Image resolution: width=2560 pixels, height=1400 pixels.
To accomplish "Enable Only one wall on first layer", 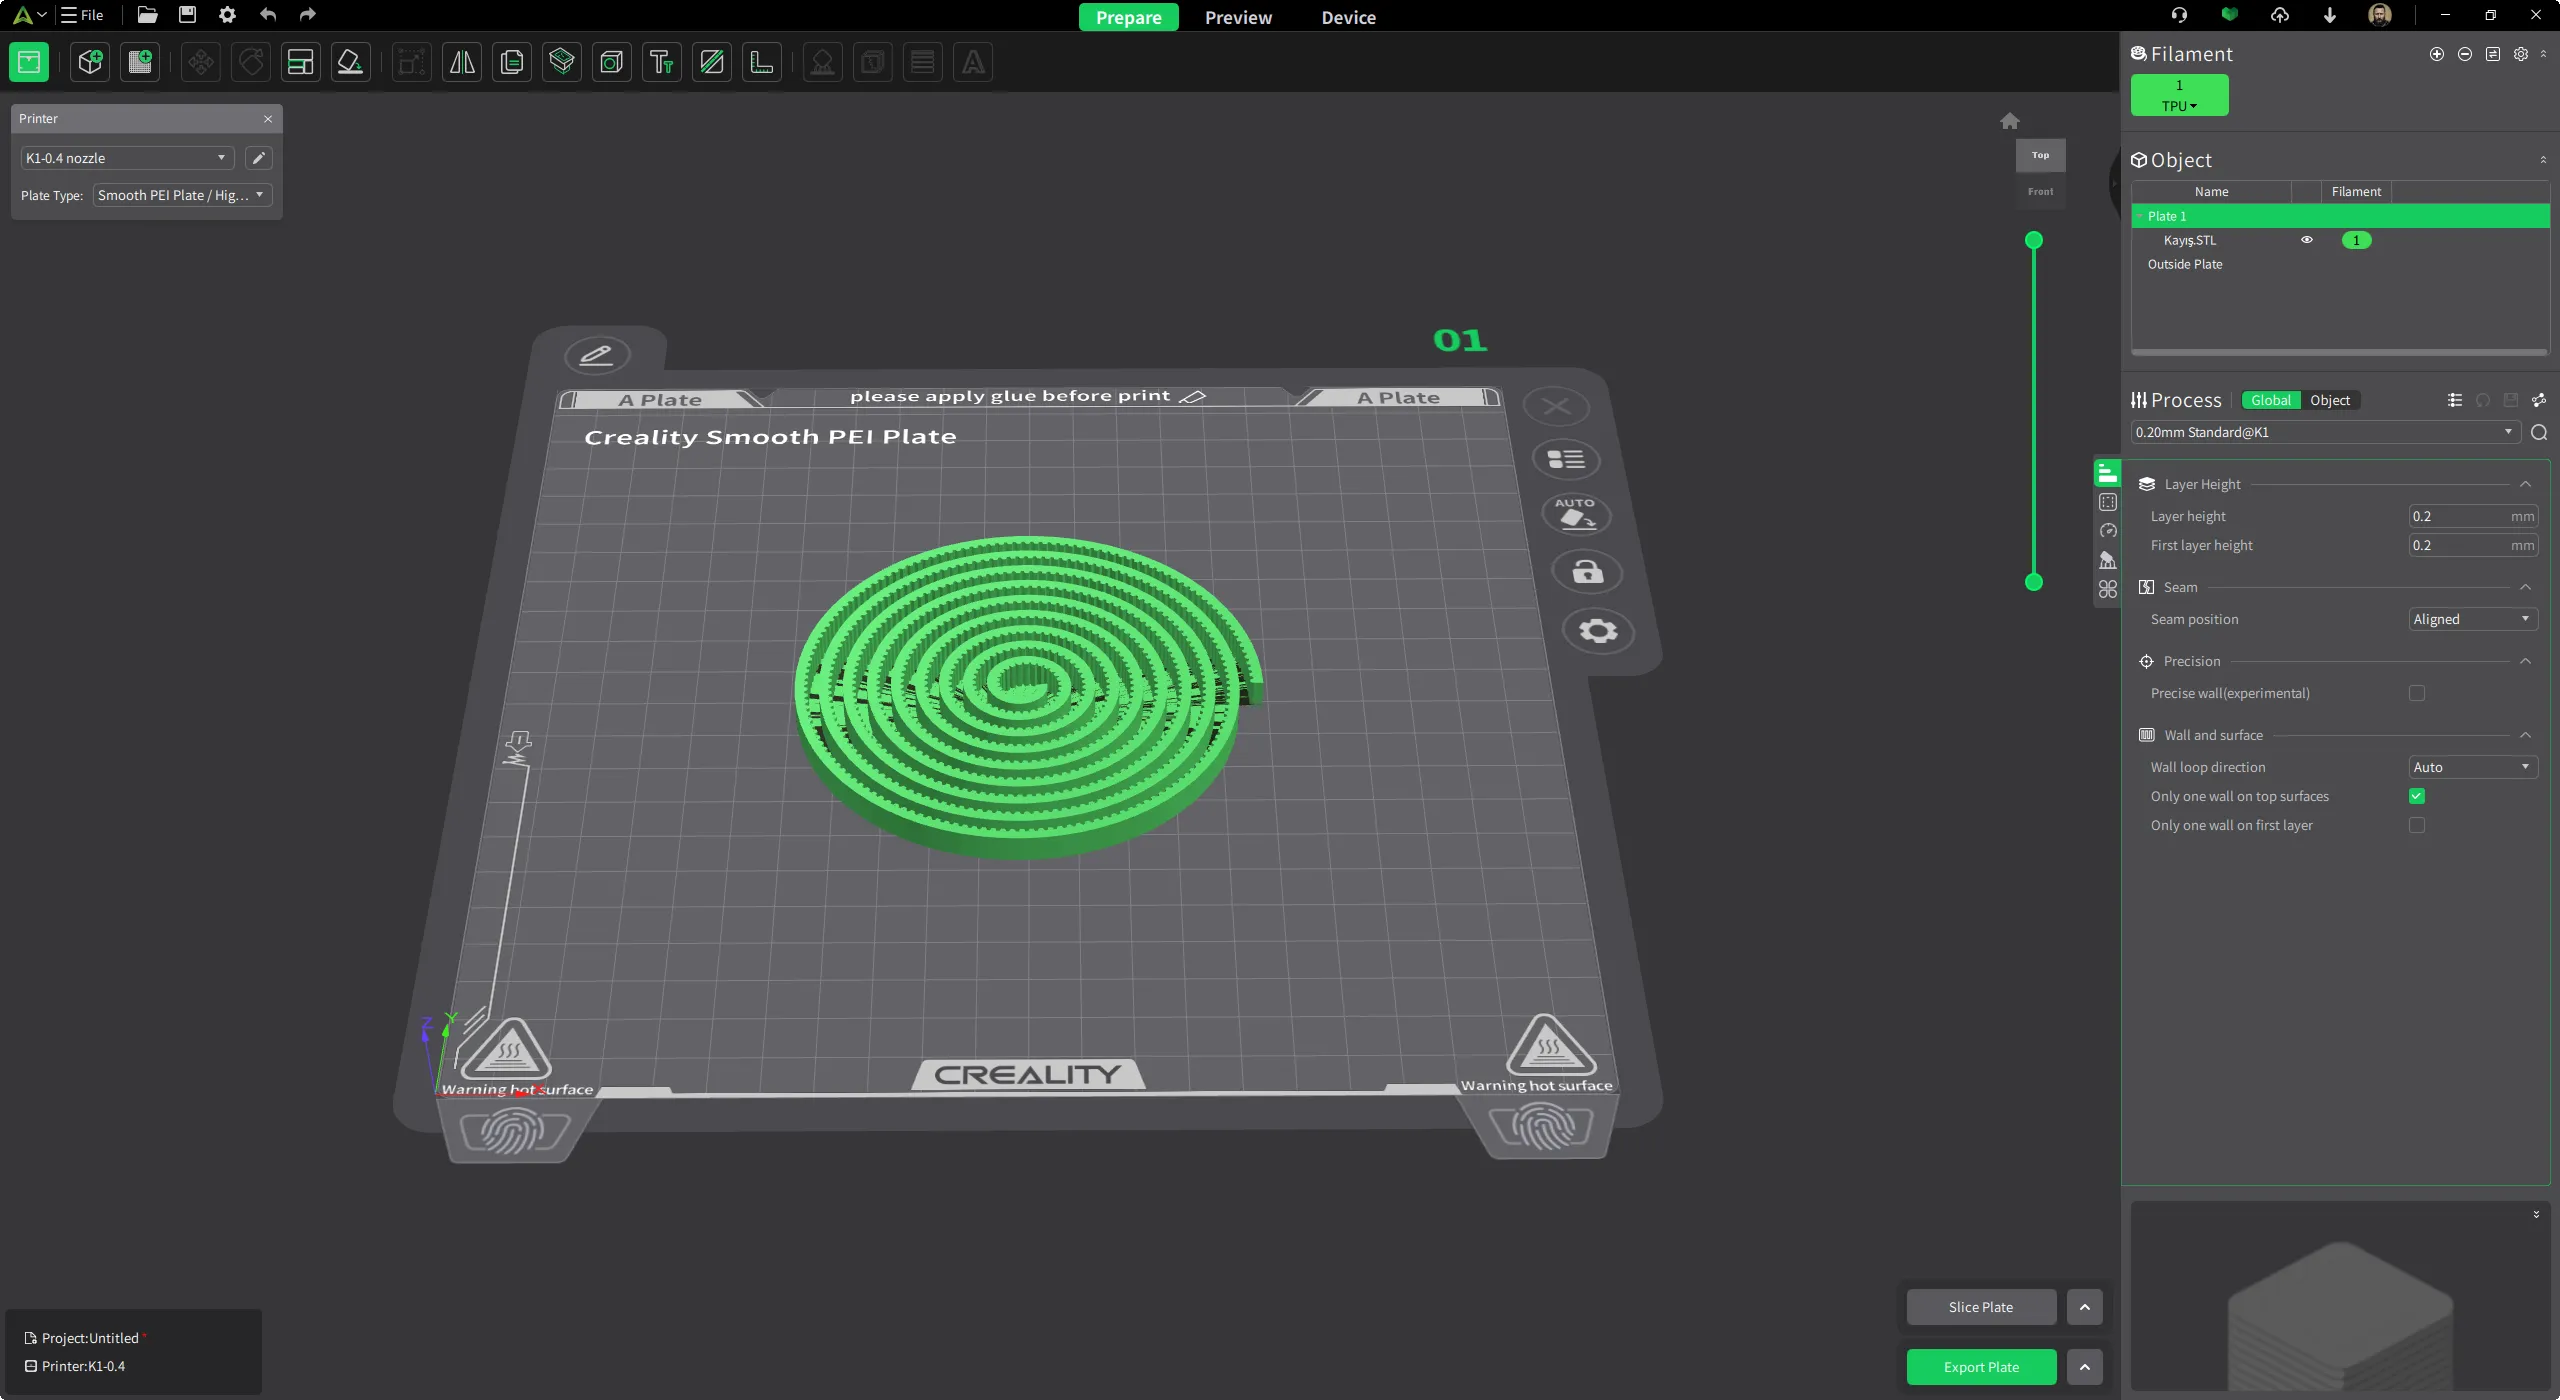I will point(2417,825).
